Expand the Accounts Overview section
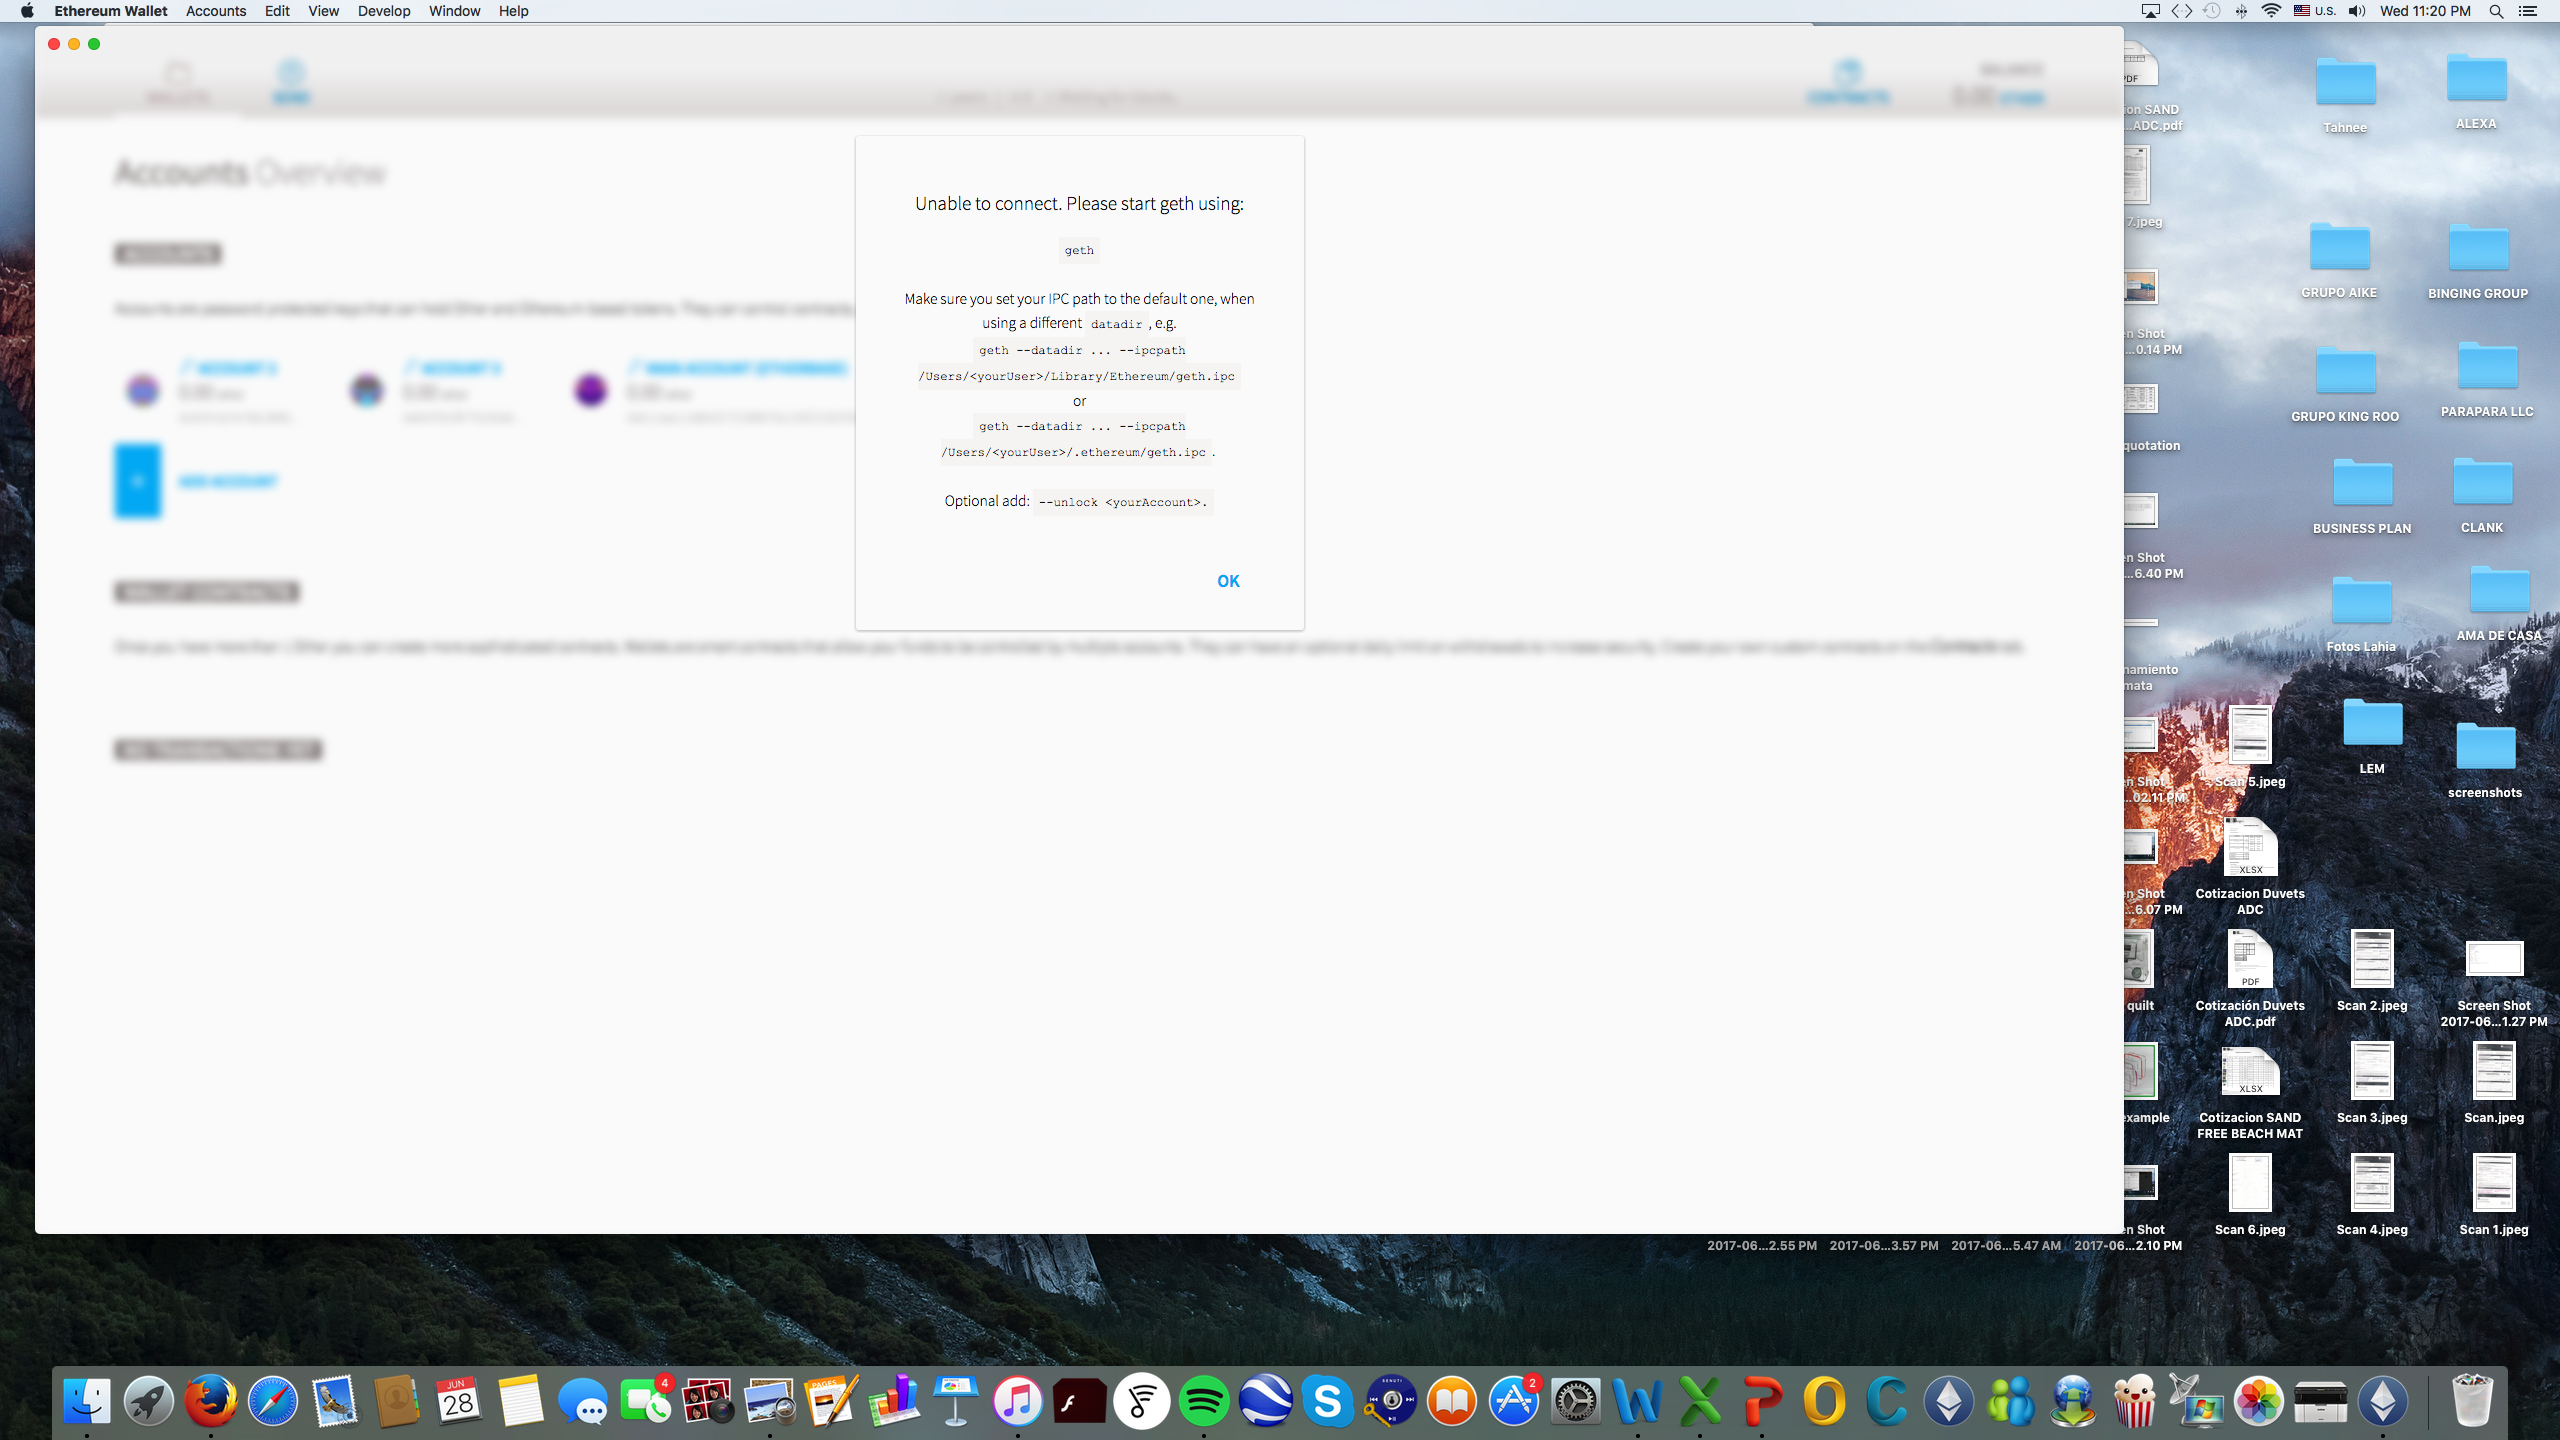2560x1440 pixels. point(251,171)
